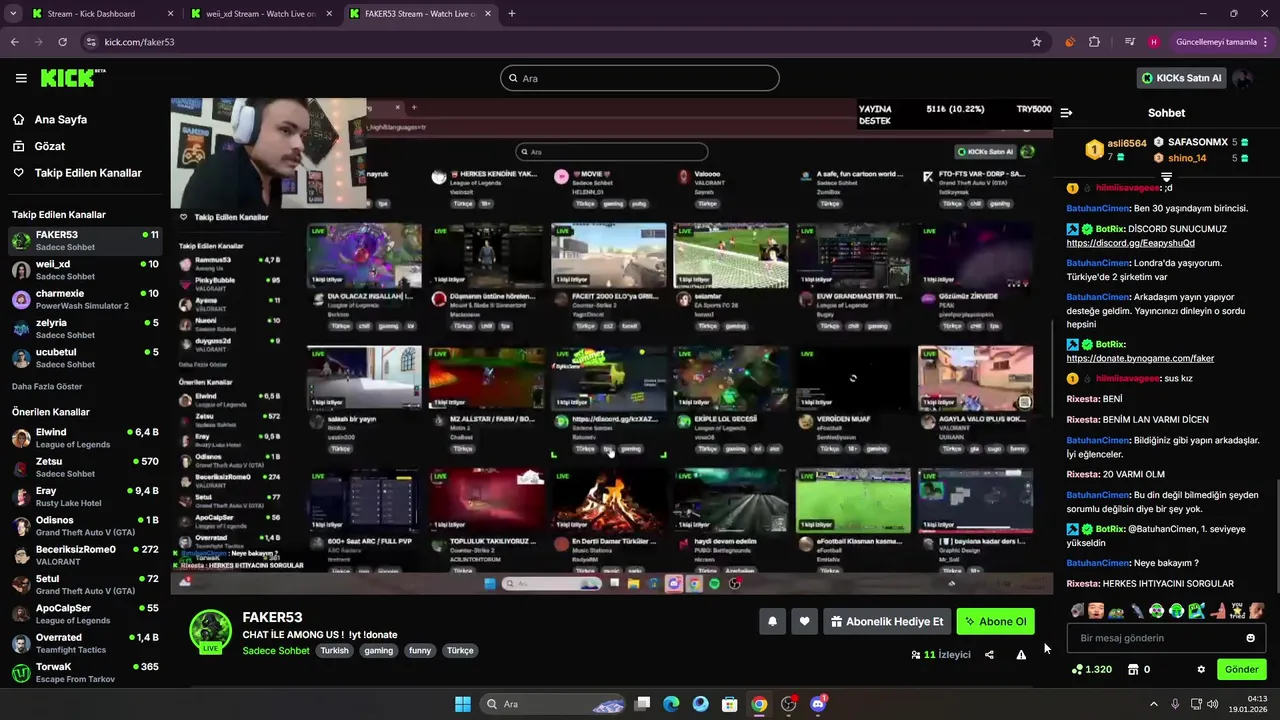1280x720 pixels.
Task: Click username Rixesta on the 'BENİ' chat message
Action: pyautogui.click(x=1083, y=398)
